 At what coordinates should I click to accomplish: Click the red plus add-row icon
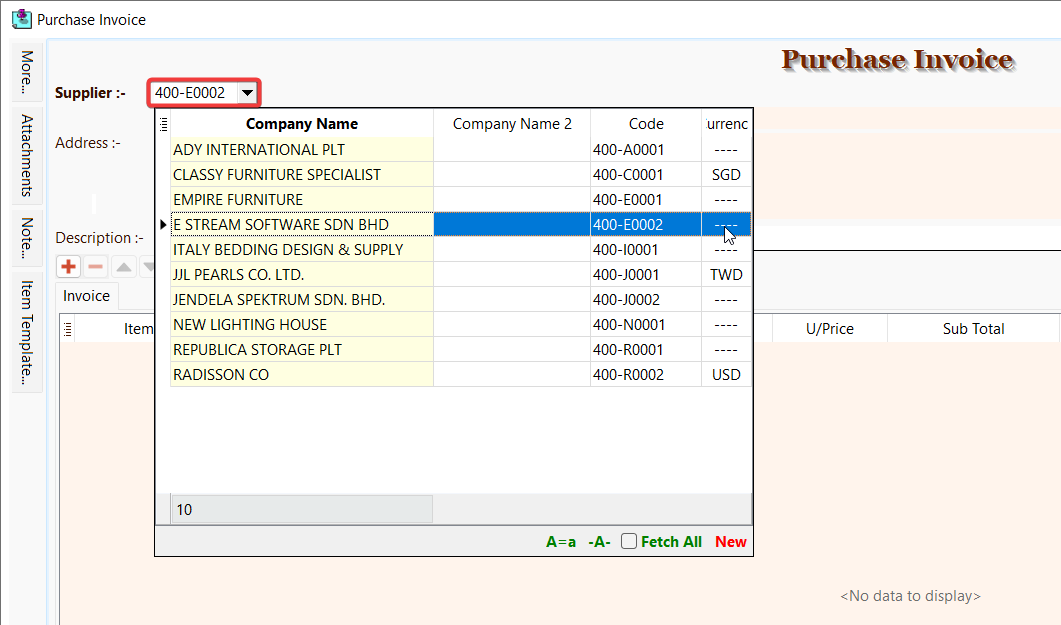[69, 267]
